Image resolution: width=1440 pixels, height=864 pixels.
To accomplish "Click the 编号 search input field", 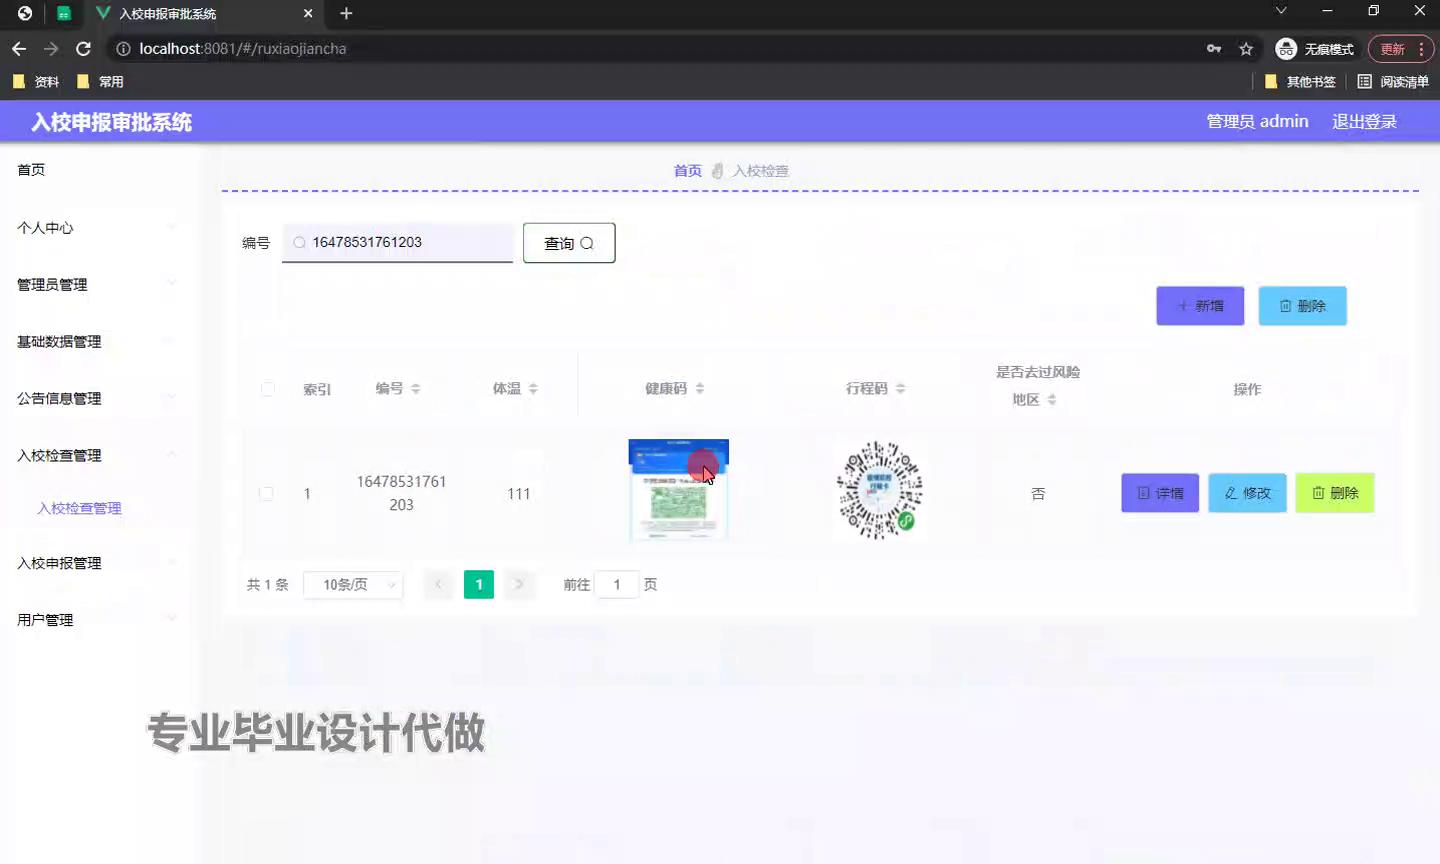I will 398,243.
